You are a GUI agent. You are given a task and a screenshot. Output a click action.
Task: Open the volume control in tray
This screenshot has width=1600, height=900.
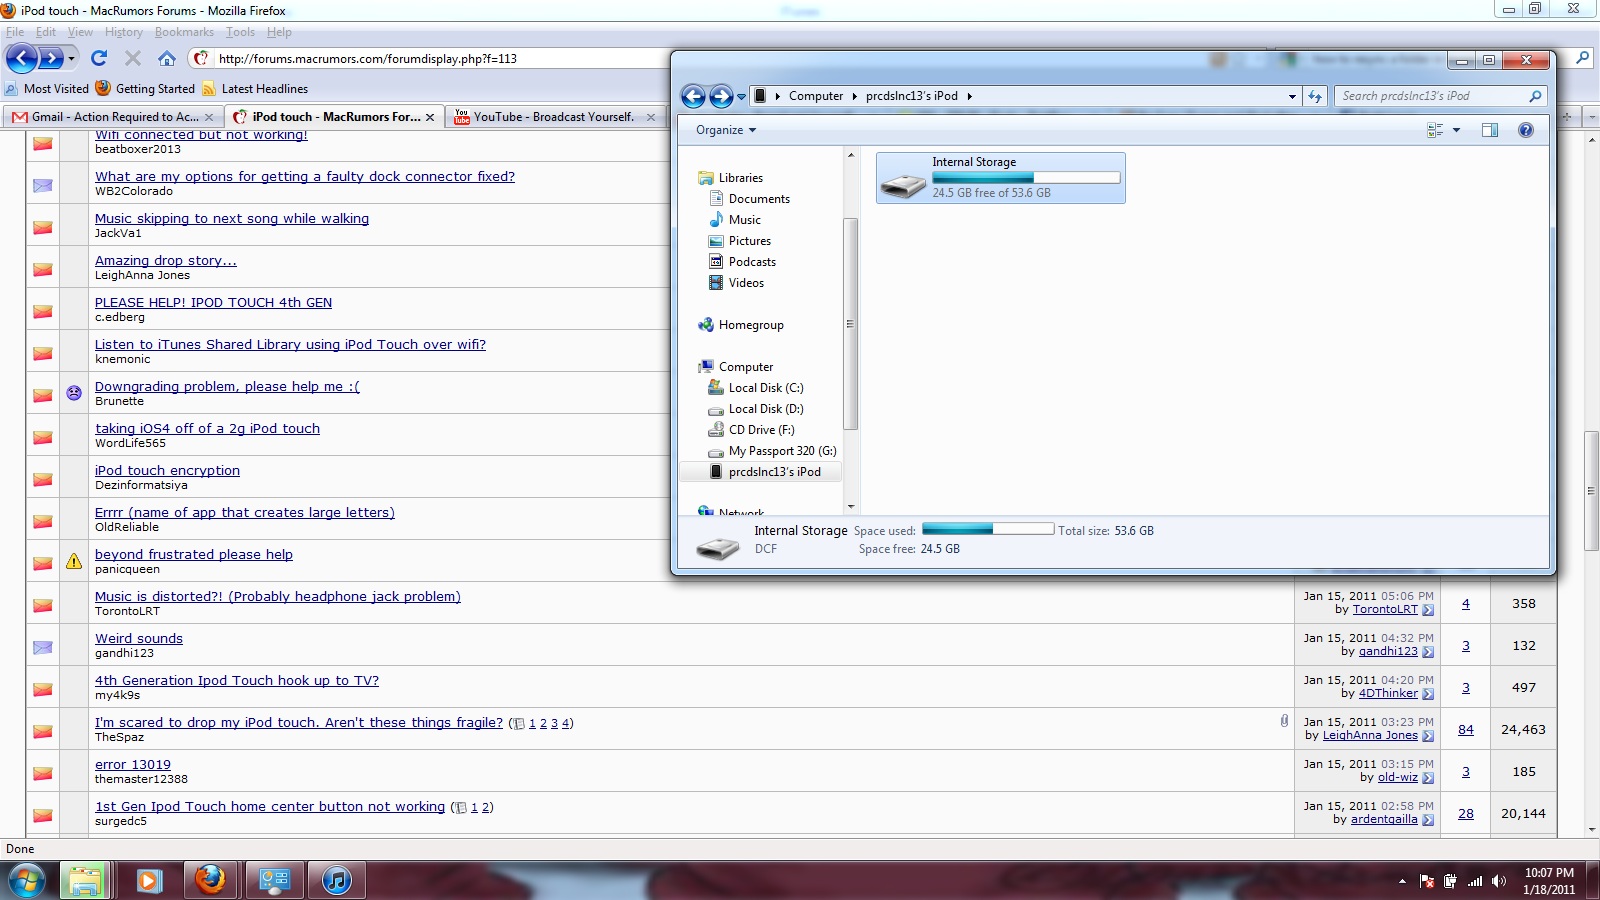pyautogui.click(x=1499, y=881)
